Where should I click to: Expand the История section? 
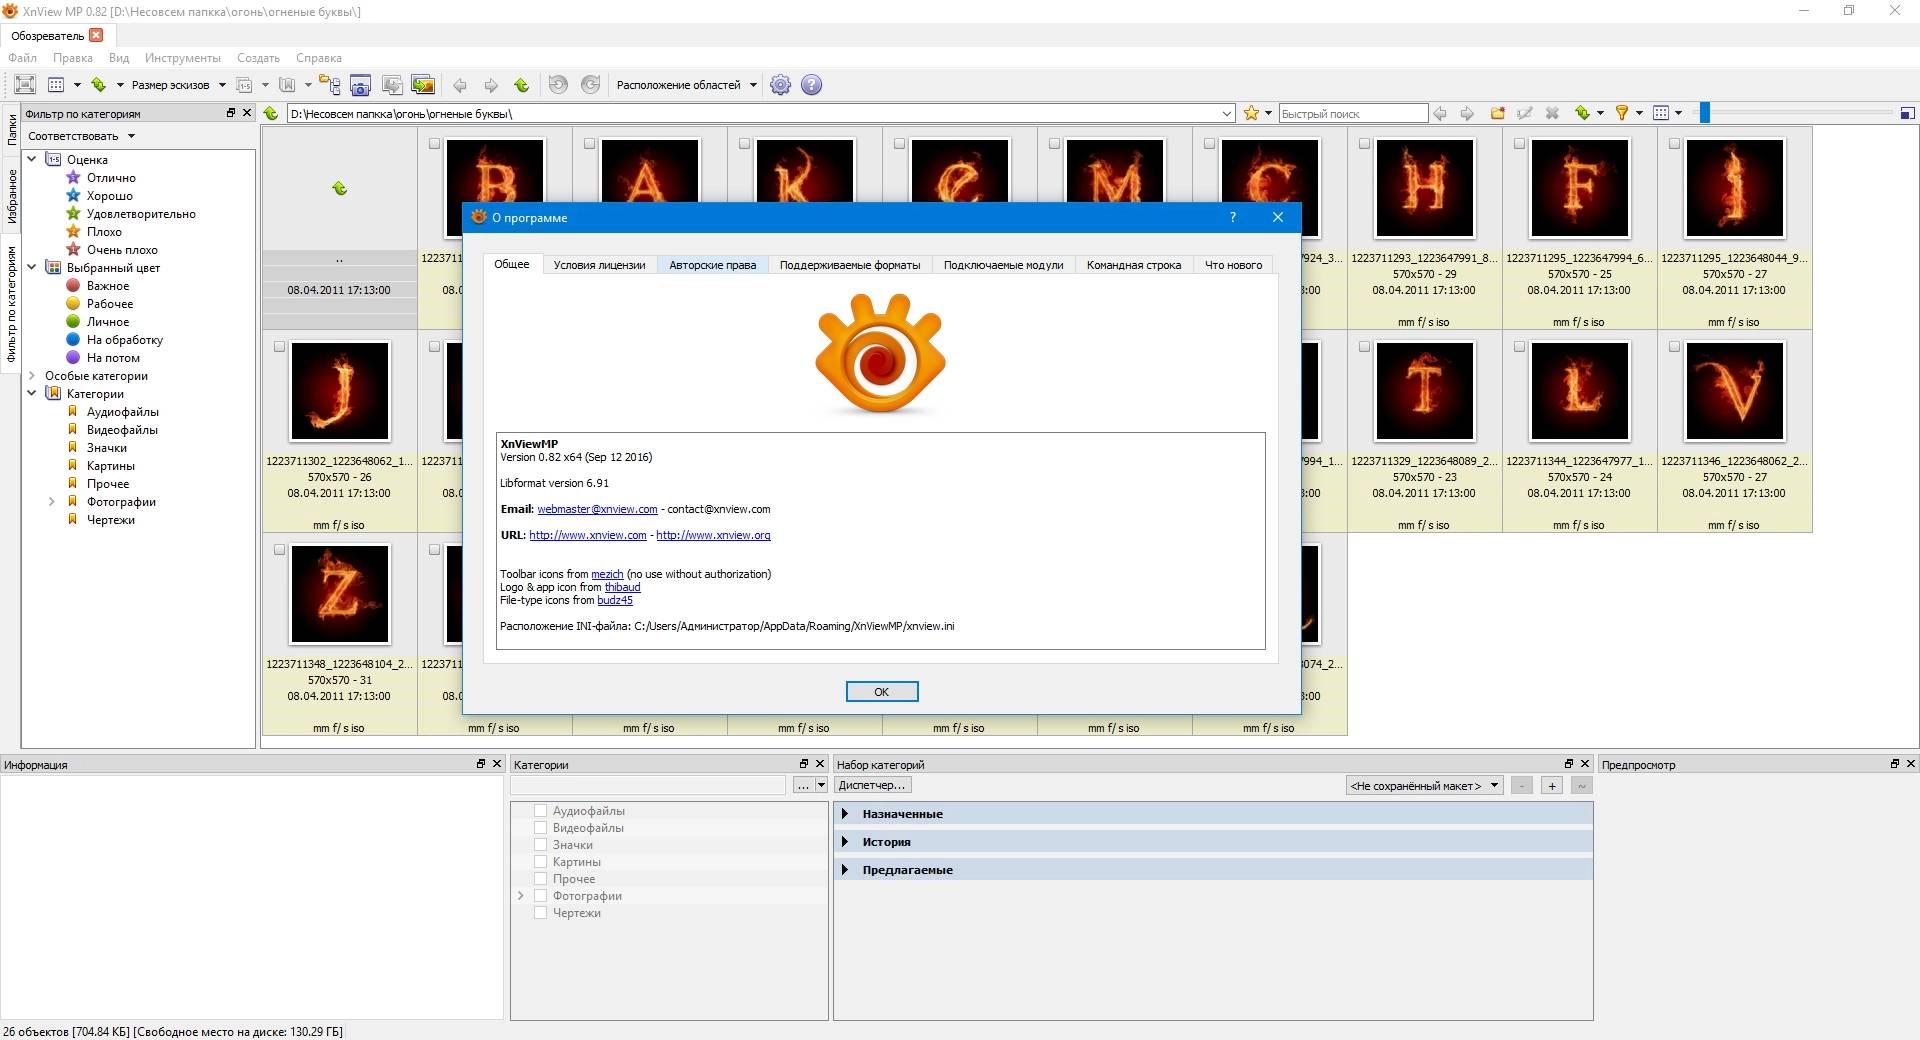tap(845, 842)
